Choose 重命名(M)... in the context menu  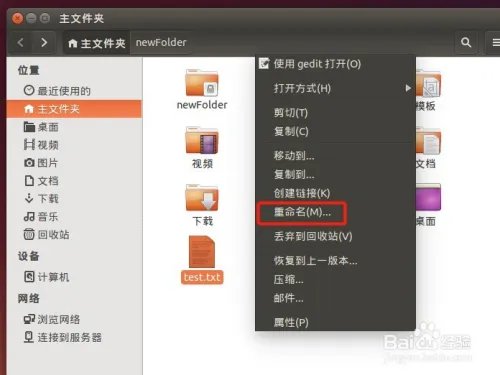[335, 212]
